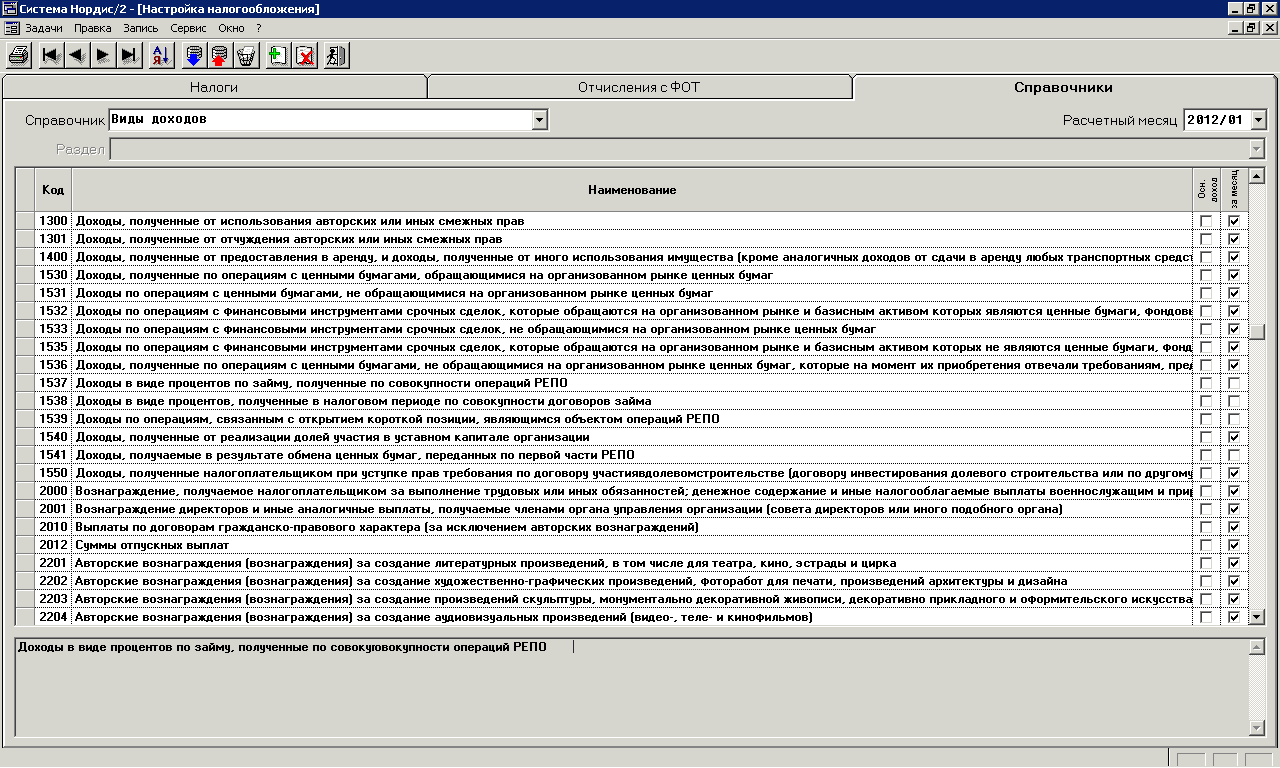The image size is (1280, 768).
Task: Add a new record with green plus icon
Action: (x=278, y=55)
